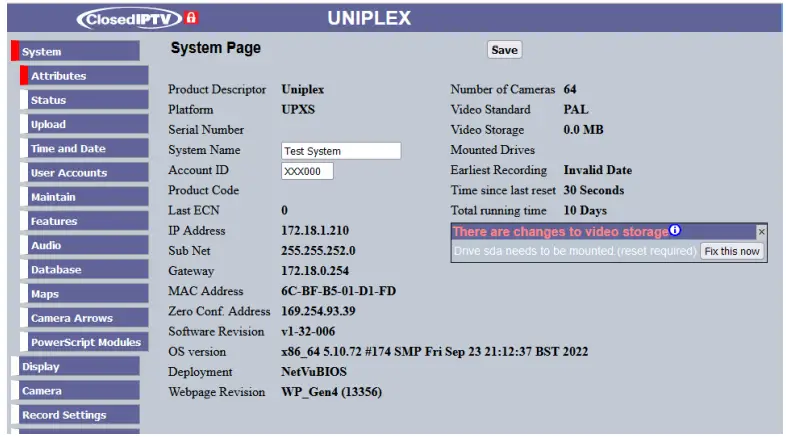Save the system page settings
This screenshot has height=437, width=786.
pyautogui.click(x=504, y=50)
